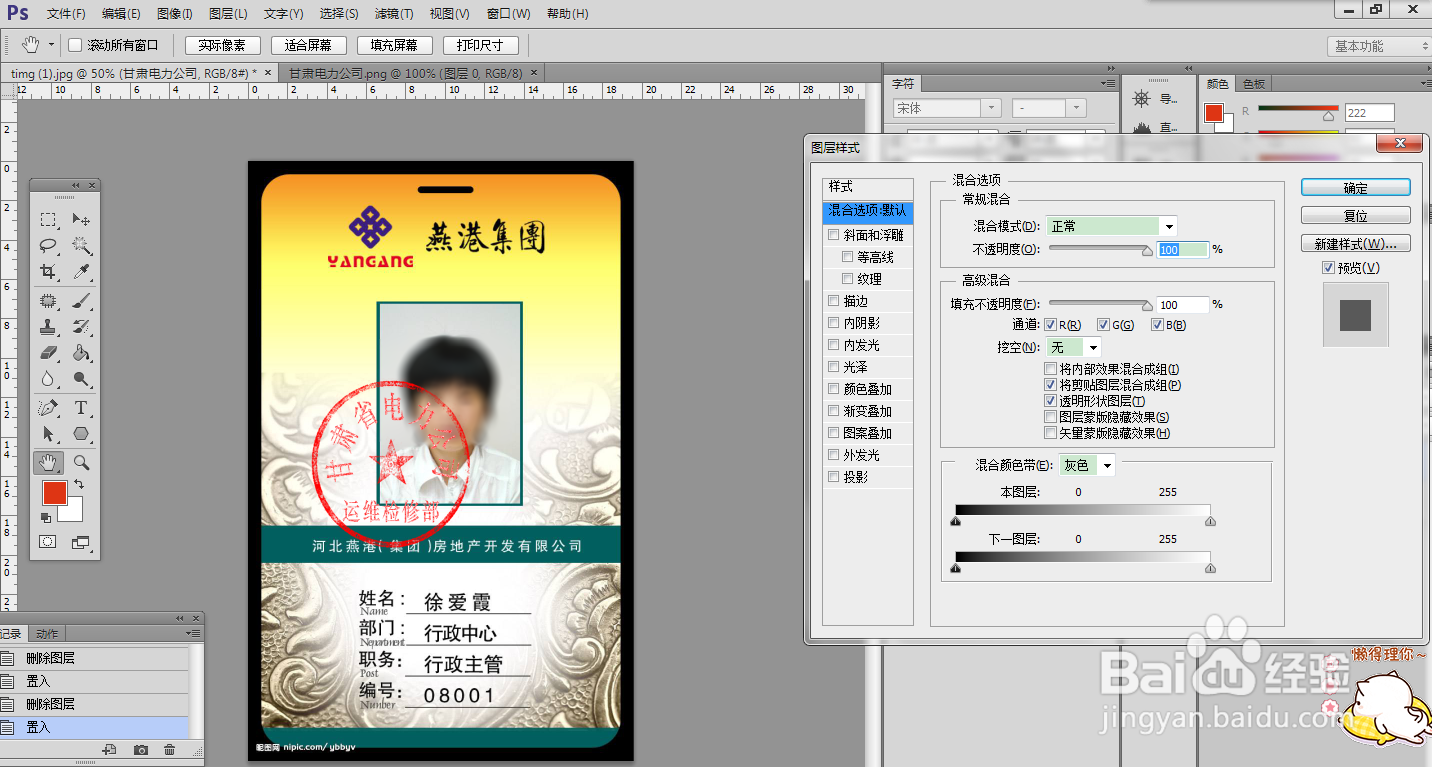This screenshot has height=767, width=1432.
Task: Select the Move tool
Action: pos(82,219)
